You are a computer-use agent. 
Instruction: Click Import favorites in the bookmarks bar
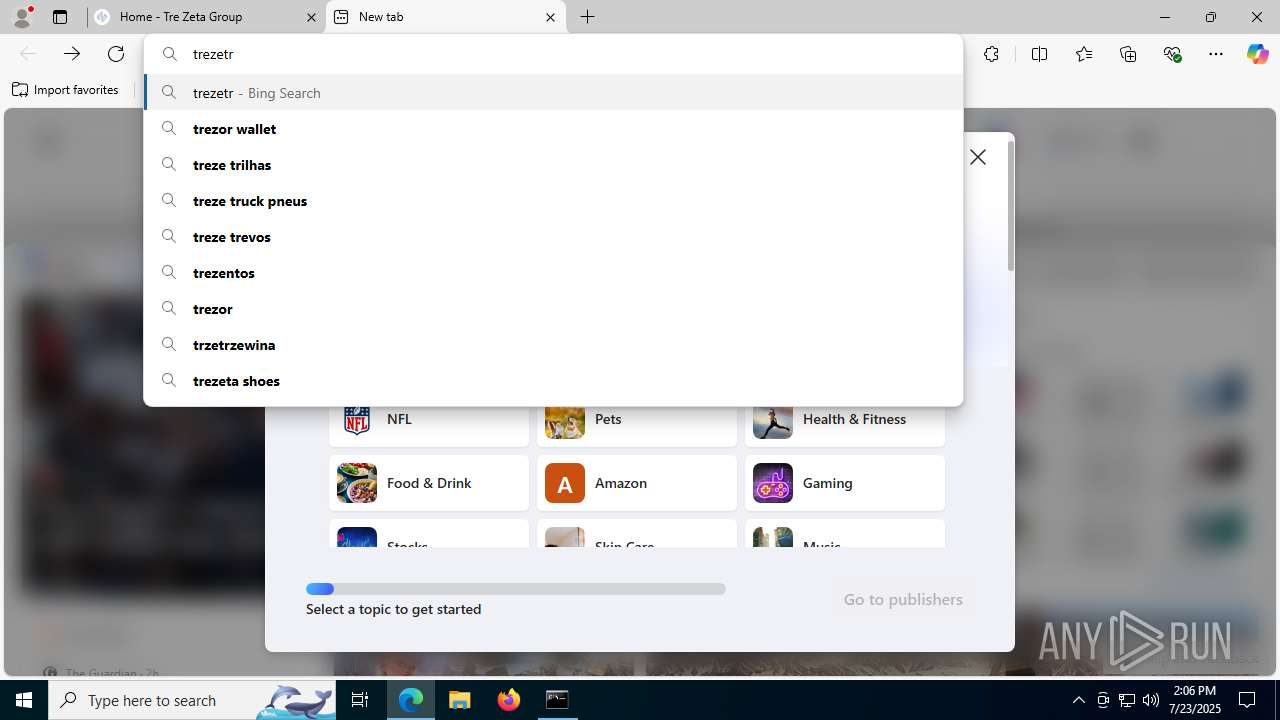[x=65, y=90]
